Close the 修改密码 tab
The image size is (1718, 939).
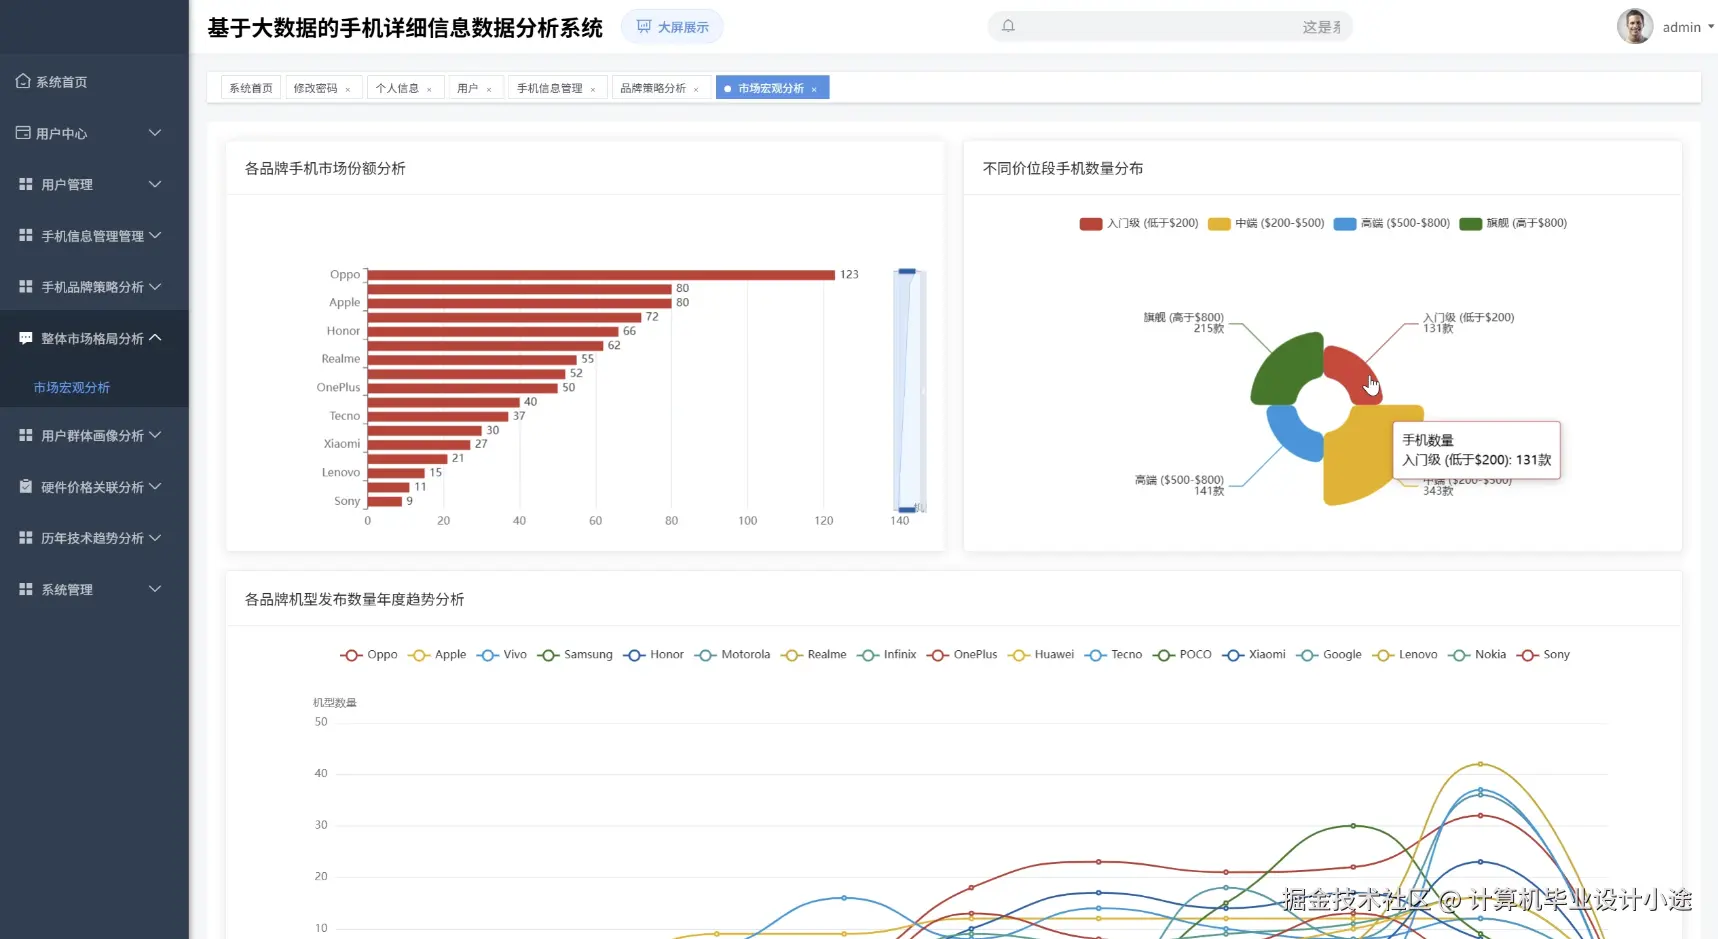pos(348,89)
